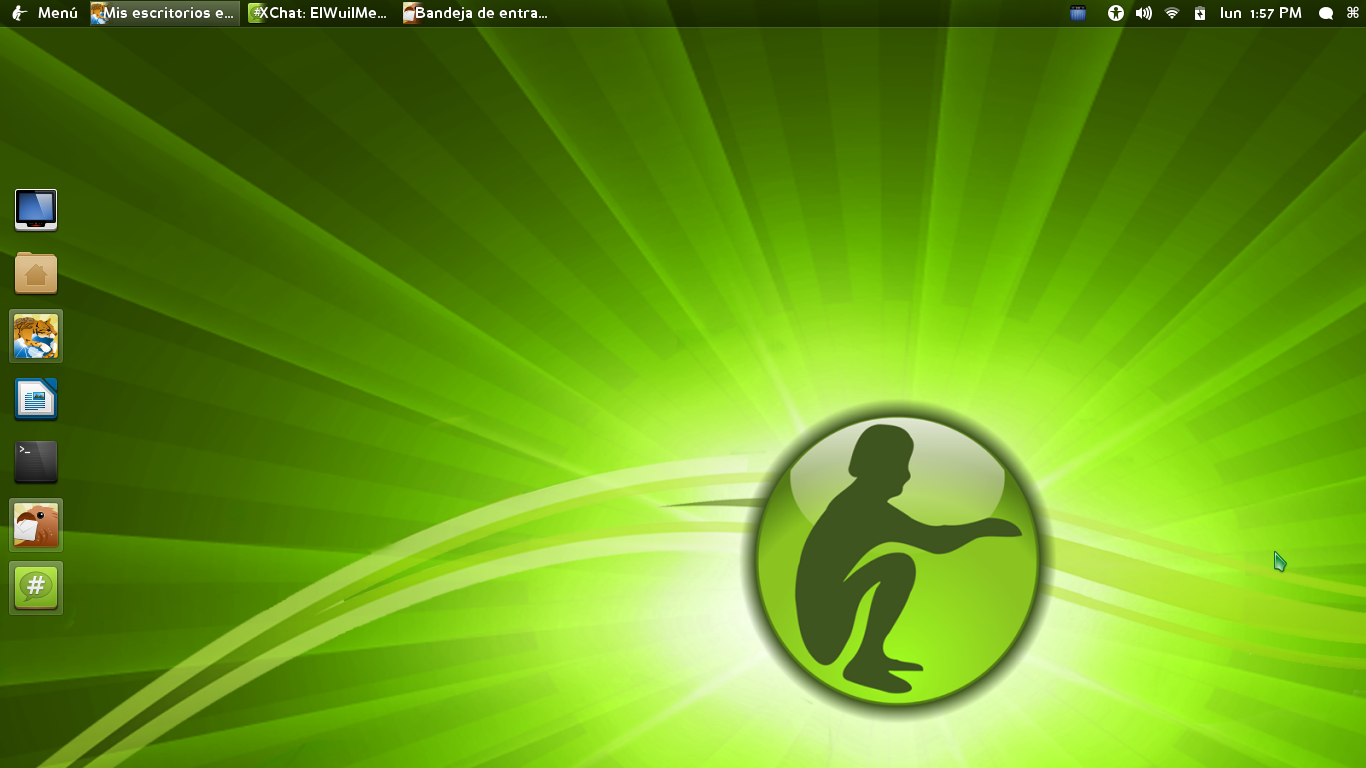Open the Wi-Fi network icon
This screenshot has width=1366, height=768.
coord(1172,13)
